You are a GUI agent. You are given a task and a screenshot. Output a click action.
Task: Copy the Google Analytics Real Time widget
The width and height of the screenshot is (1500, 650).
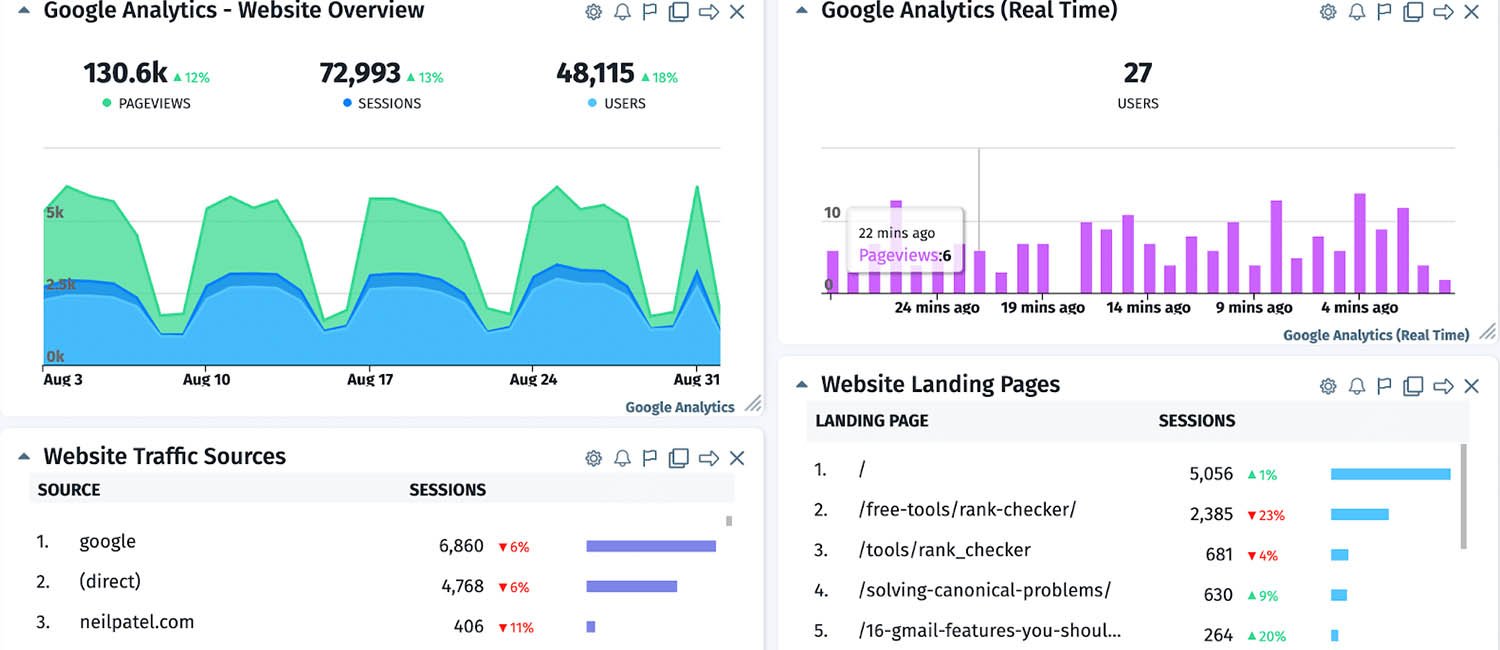point(1413,12)
